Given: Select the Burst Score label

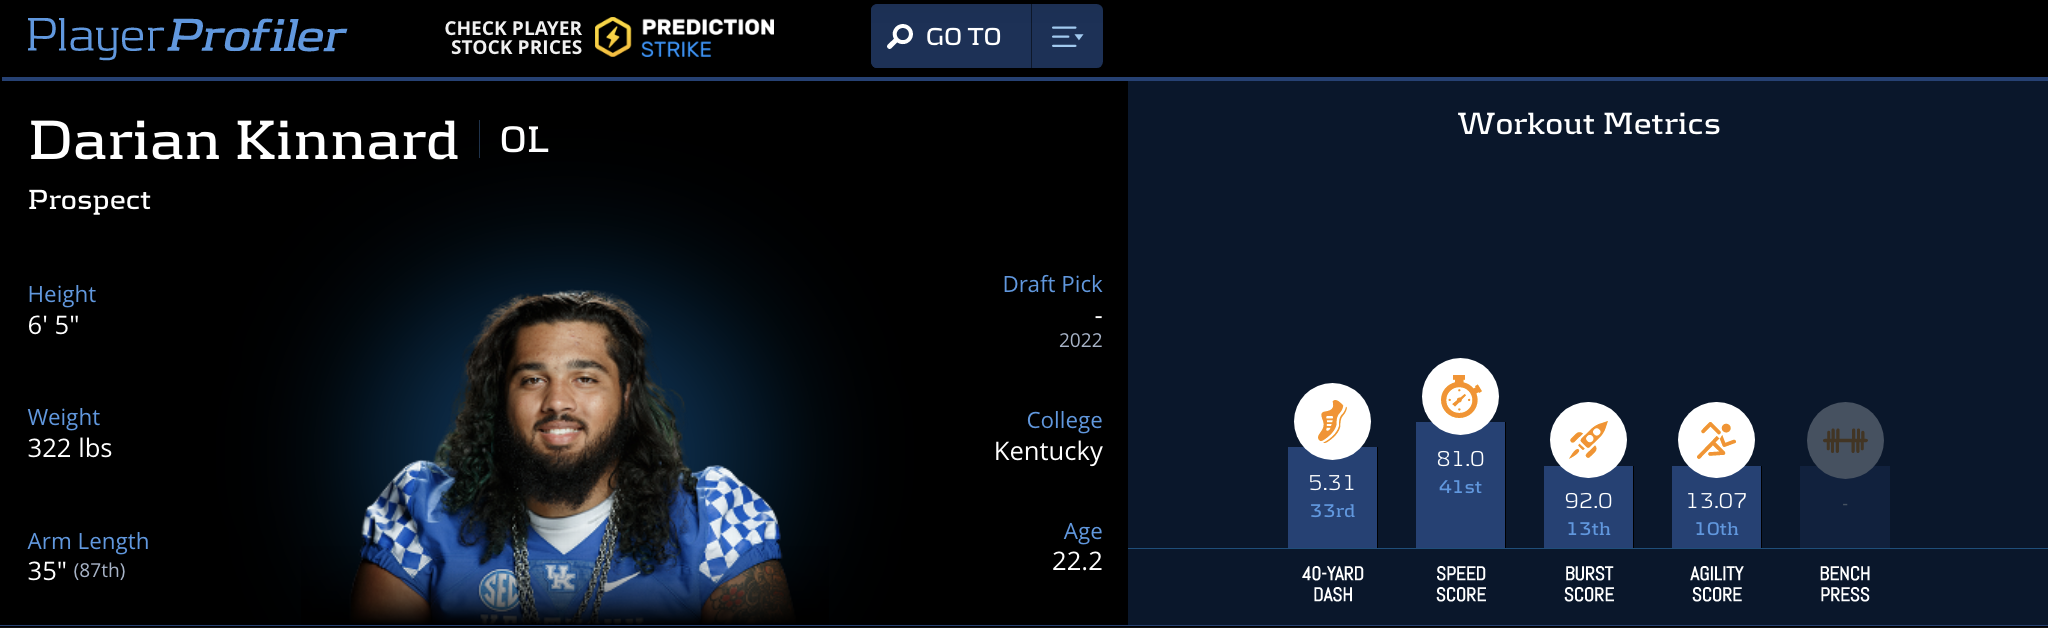Looking at the screenshot, I should (x=1588, y=584).
